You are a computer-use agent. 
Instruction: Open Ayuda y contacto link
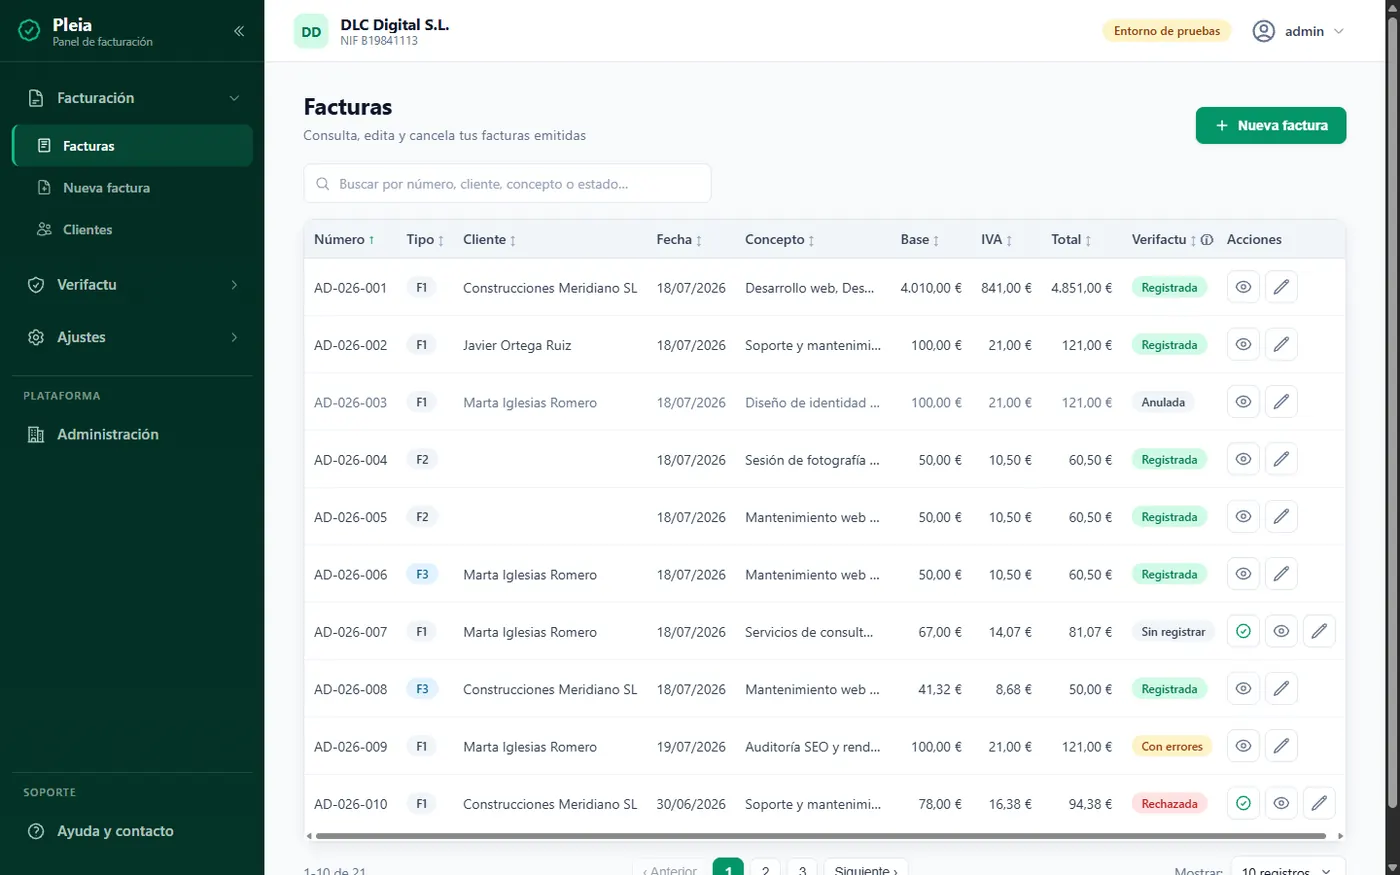pyautogui.click(x=132, y=831)
